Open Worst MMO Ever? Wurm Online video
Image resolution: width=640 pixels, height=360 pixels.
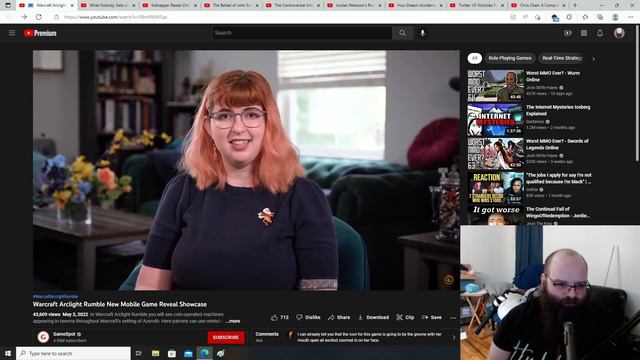(553, 76)
